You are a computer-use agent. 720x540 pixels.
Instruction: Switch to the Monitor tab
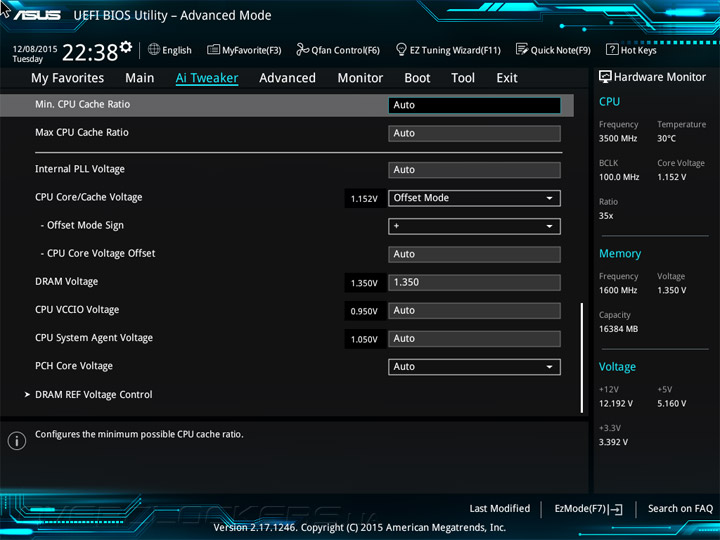tap(360, 78)
